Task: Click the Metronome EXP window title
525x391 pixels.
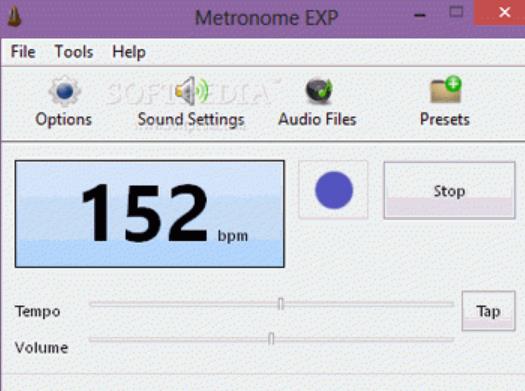Action: pos(267,17)
